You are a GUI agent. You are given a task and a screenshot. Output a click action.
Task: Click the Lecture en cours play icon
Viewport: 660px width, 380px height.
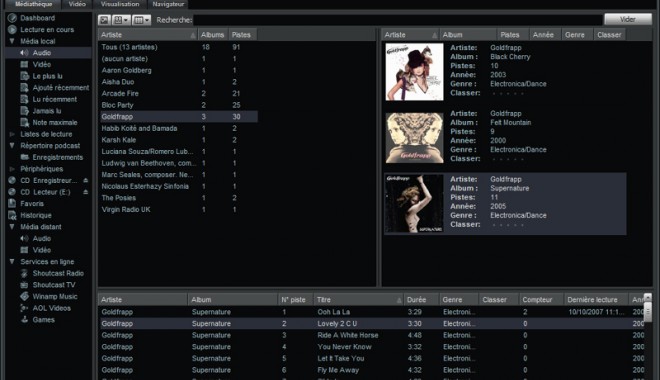[12, 29]
